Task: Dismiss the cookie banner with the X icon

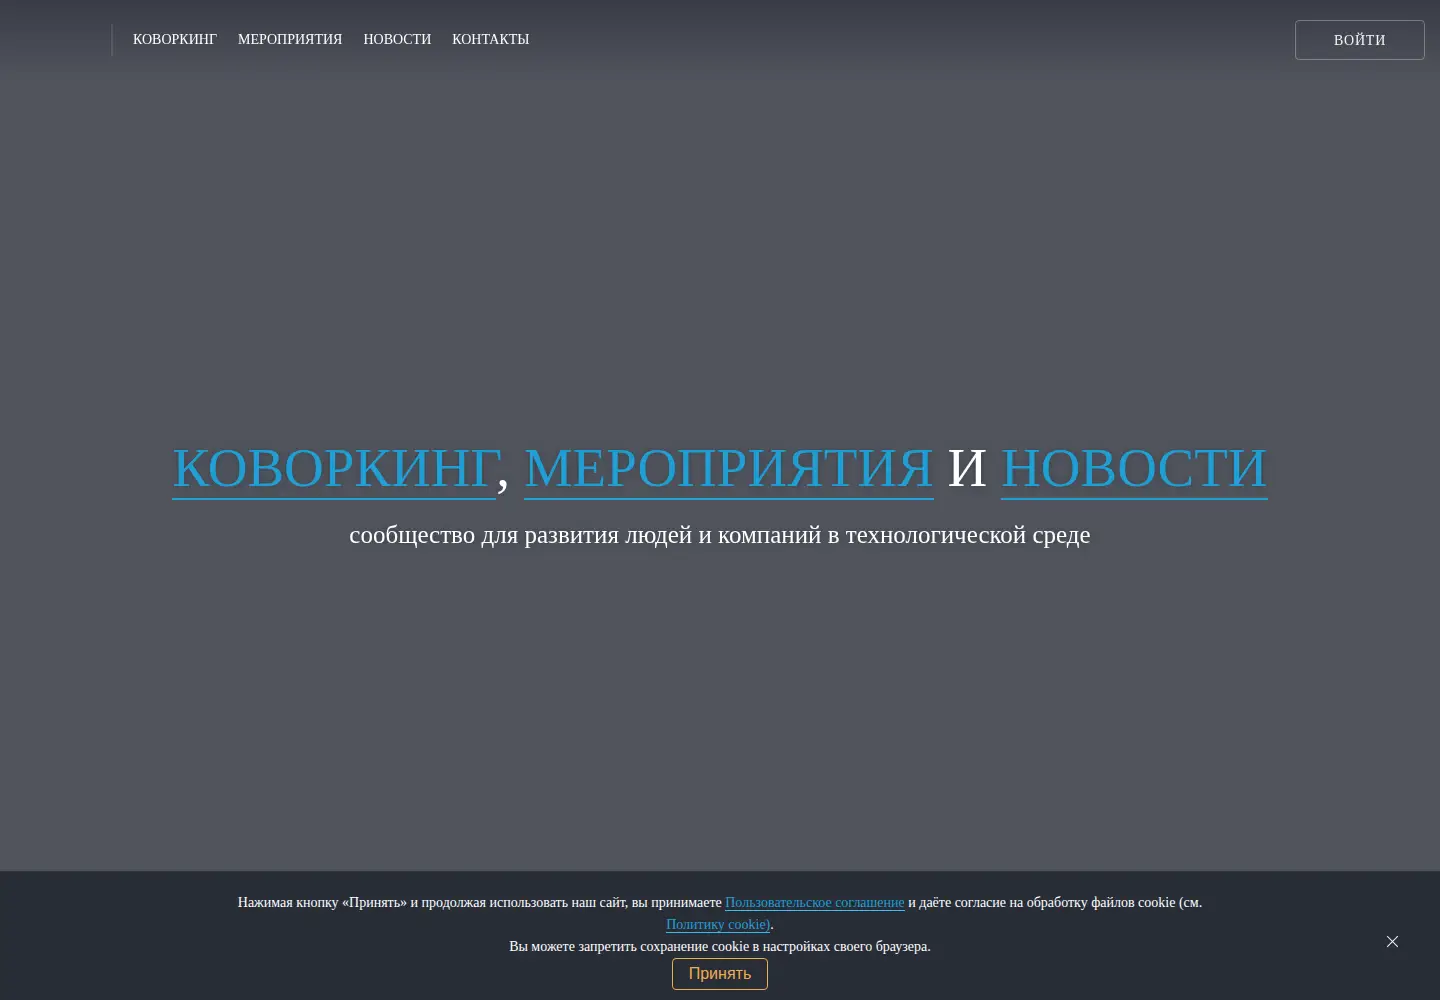Action: coord(1392,942)
